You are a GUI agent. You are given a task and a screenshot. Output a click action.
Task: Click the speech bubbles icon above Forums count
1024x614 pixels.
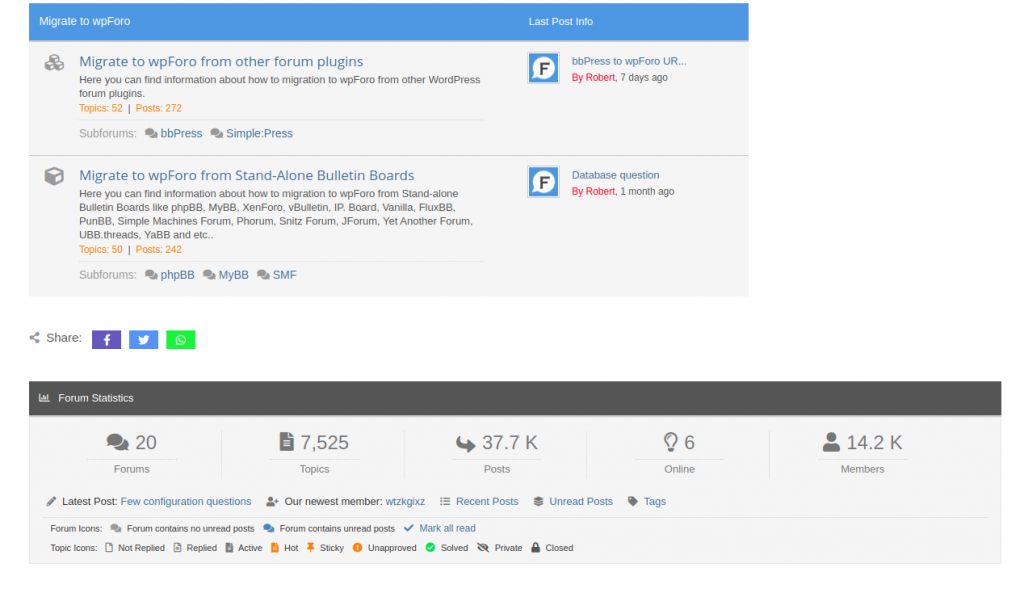(118, 442)
